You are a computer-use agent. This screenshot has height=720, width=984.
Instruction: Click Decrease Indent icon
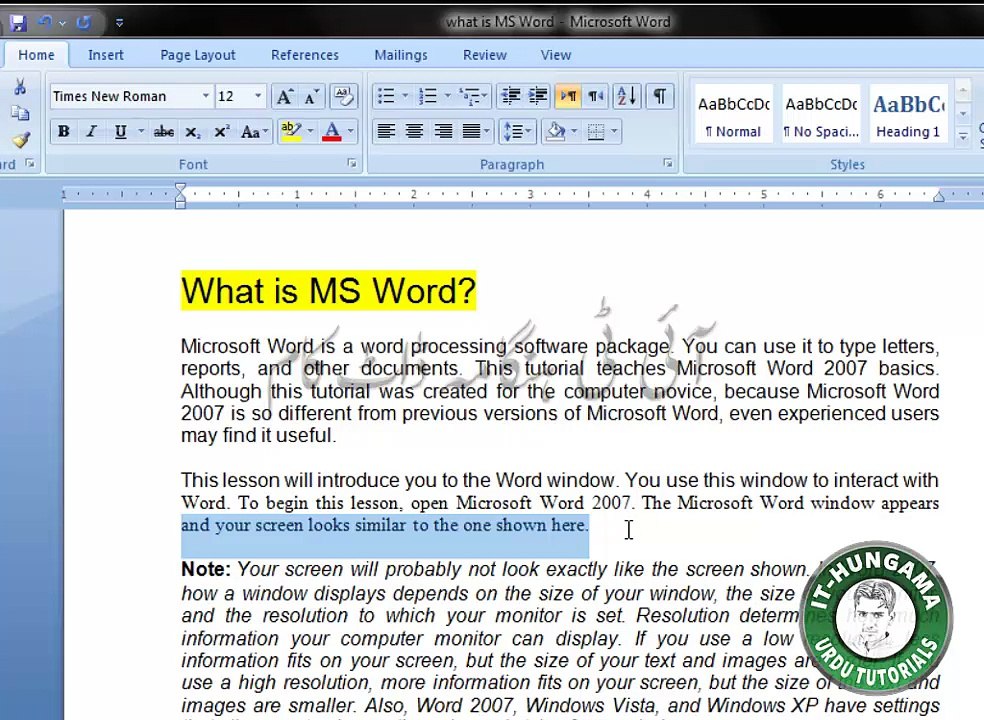point(511,96)
